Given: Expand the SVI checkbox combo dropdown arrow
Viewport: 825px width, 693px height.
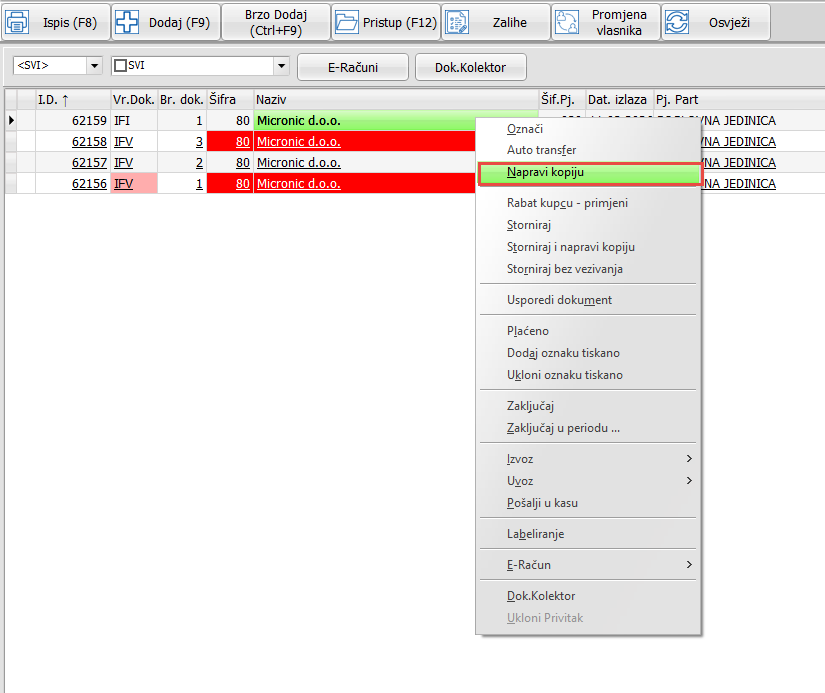Looking at the screenshot, I should click(281, 66).
